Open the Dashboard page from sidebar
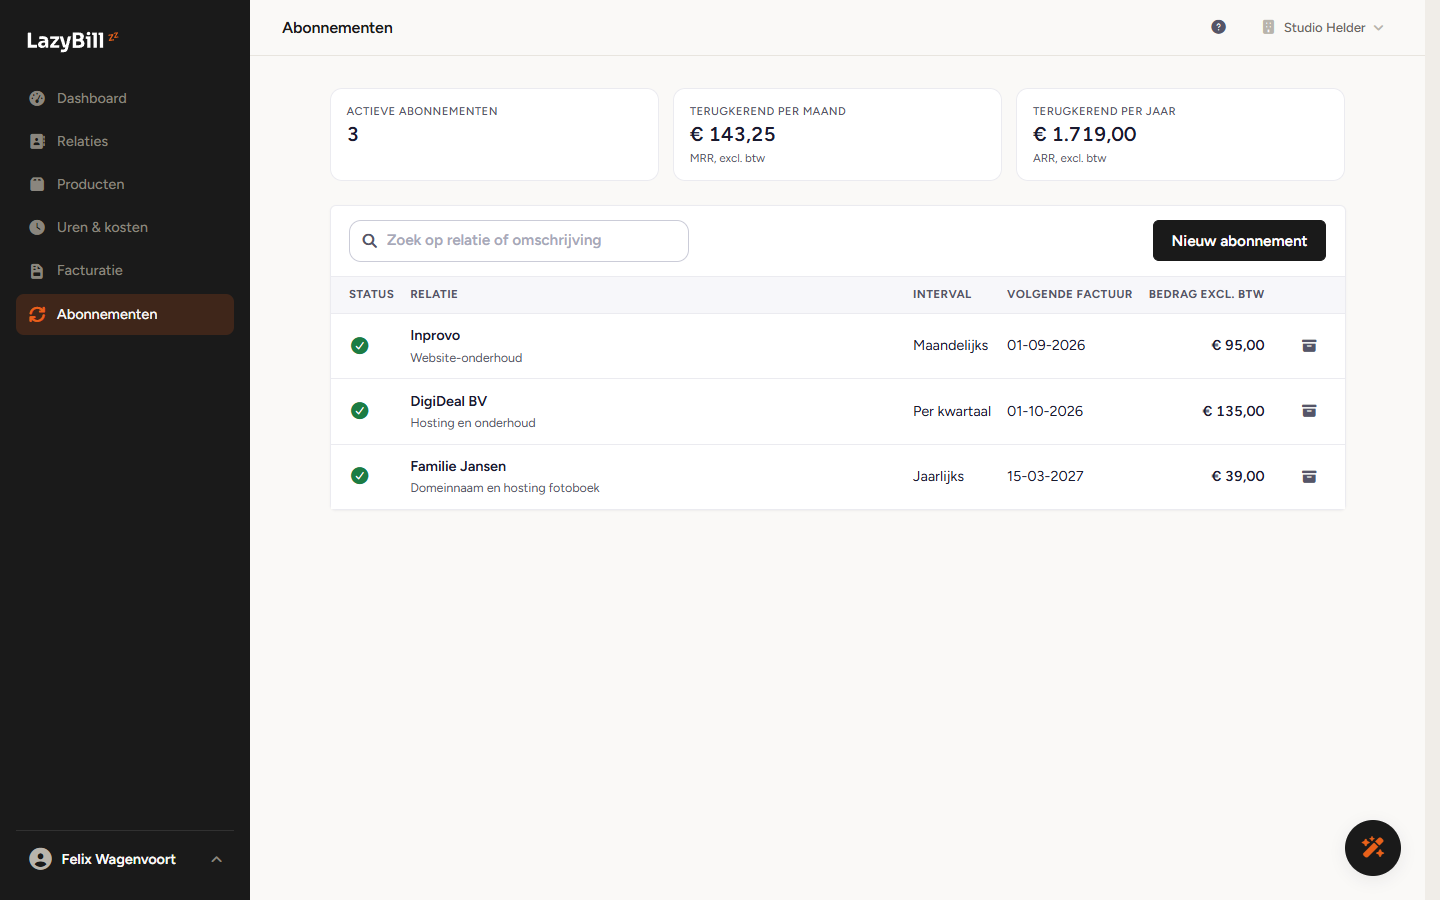This screenshot has height=900, width=1440. coord(125,98)
